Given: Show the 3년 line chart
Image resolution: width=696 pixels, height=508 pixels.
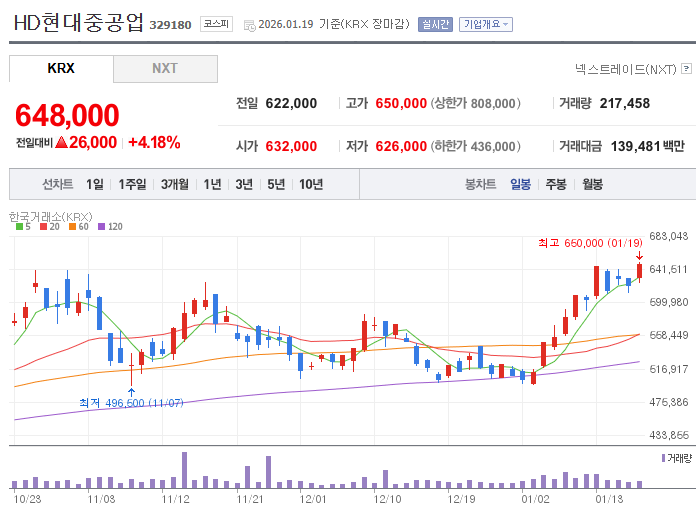Looking at the screenshot, I should tap(244, 184).
